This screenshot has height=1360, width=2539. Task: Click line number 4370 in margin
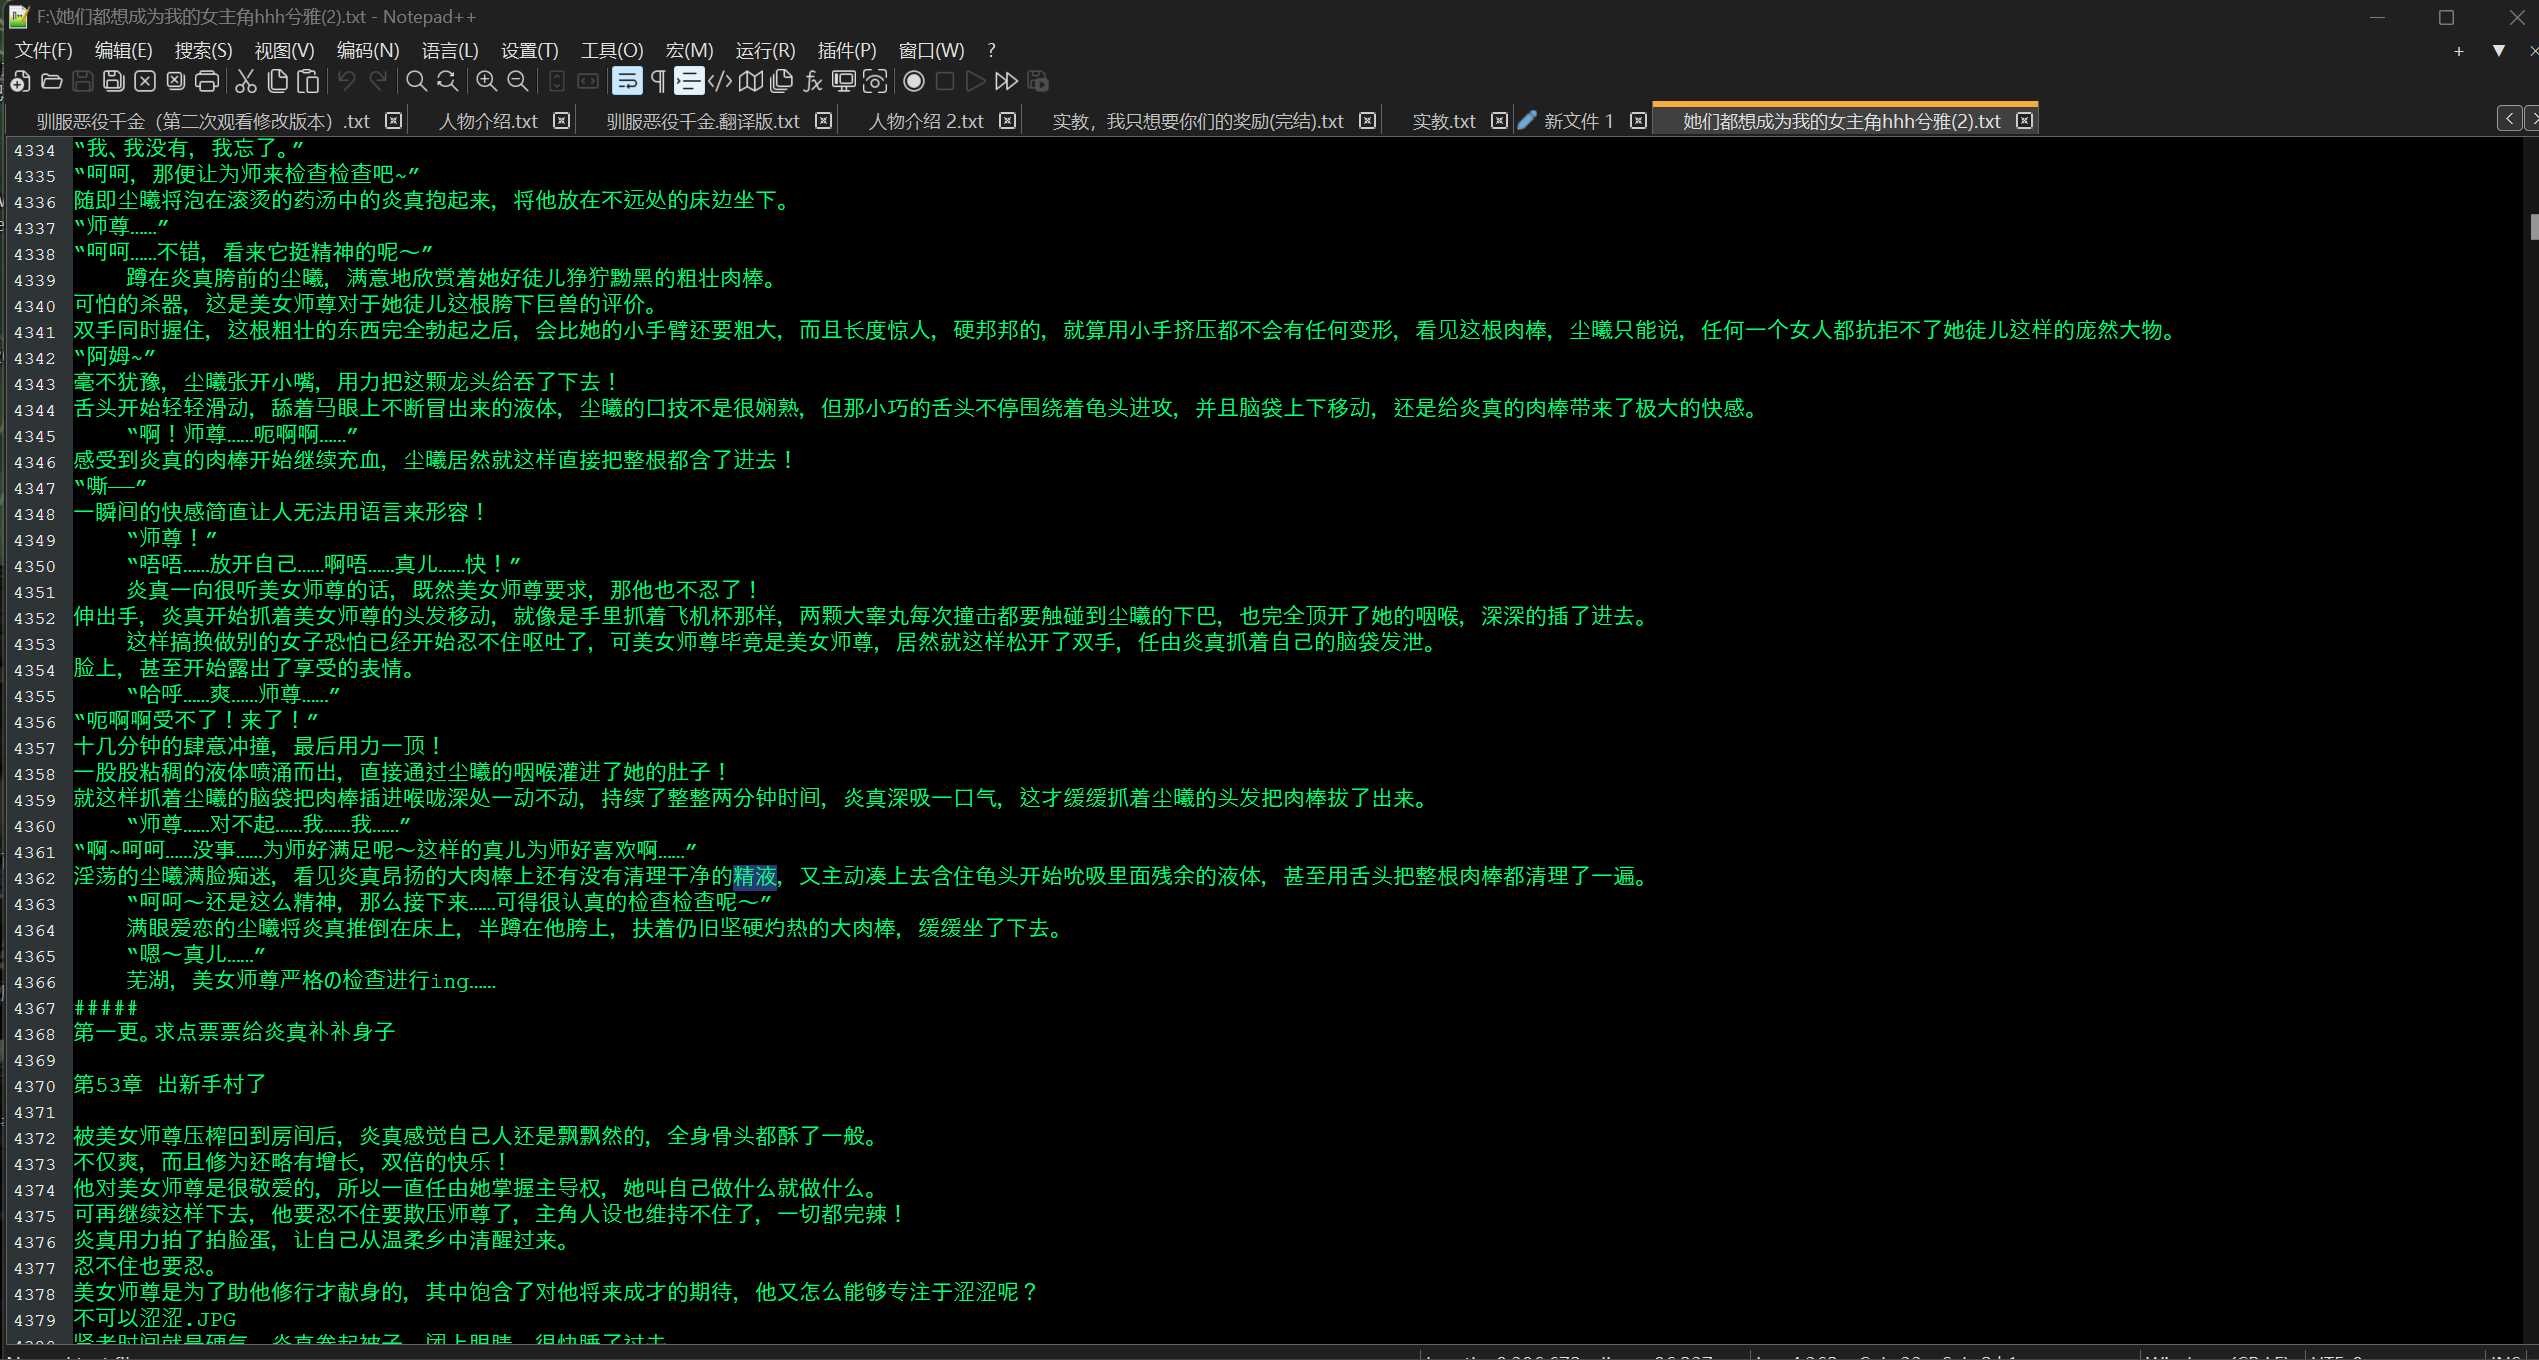[34, 1086]
